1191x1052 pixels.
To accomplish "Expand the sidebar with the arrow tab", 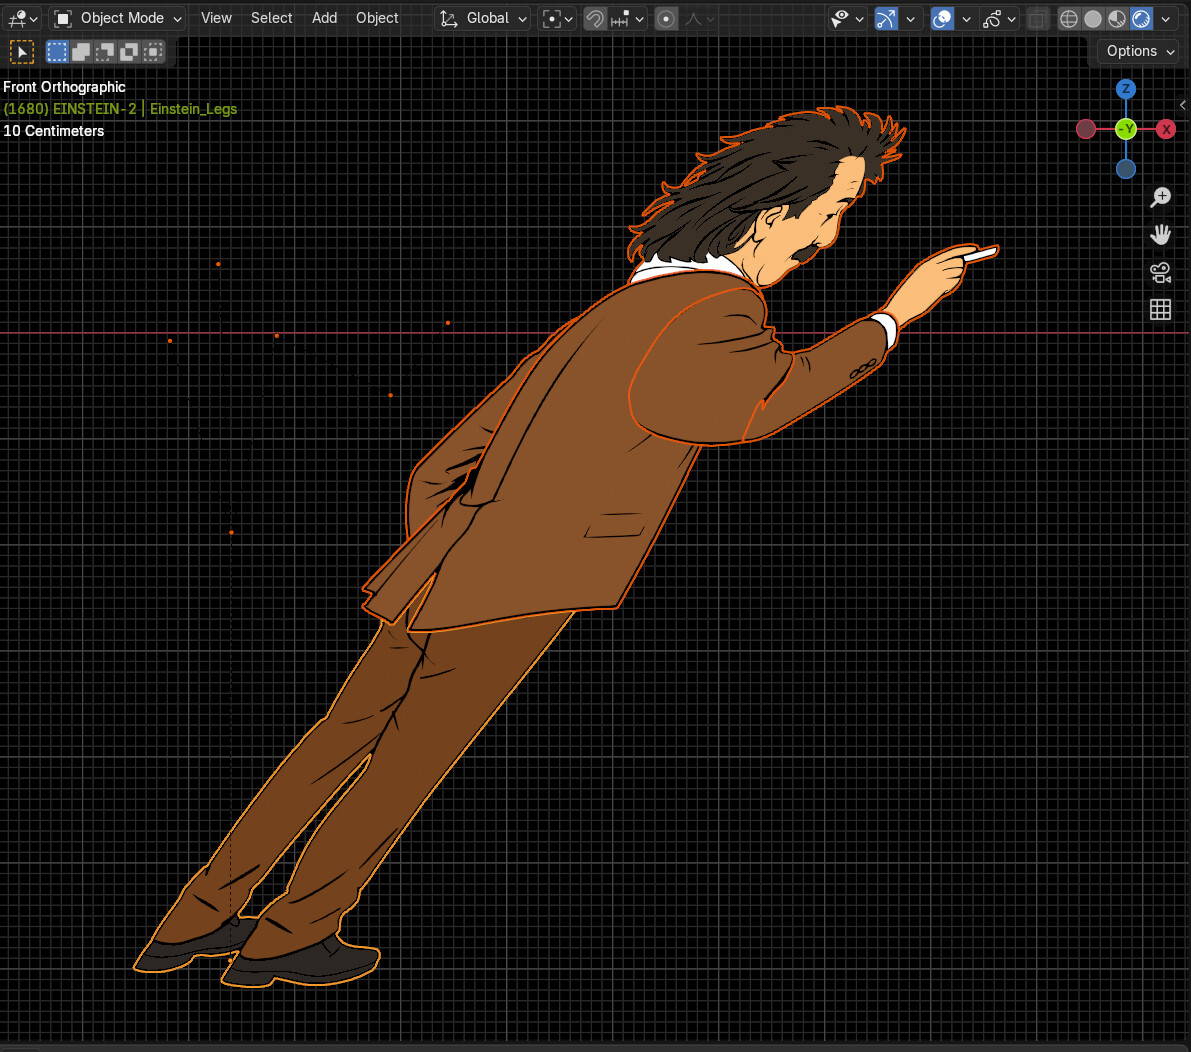I will [1183, 105].
